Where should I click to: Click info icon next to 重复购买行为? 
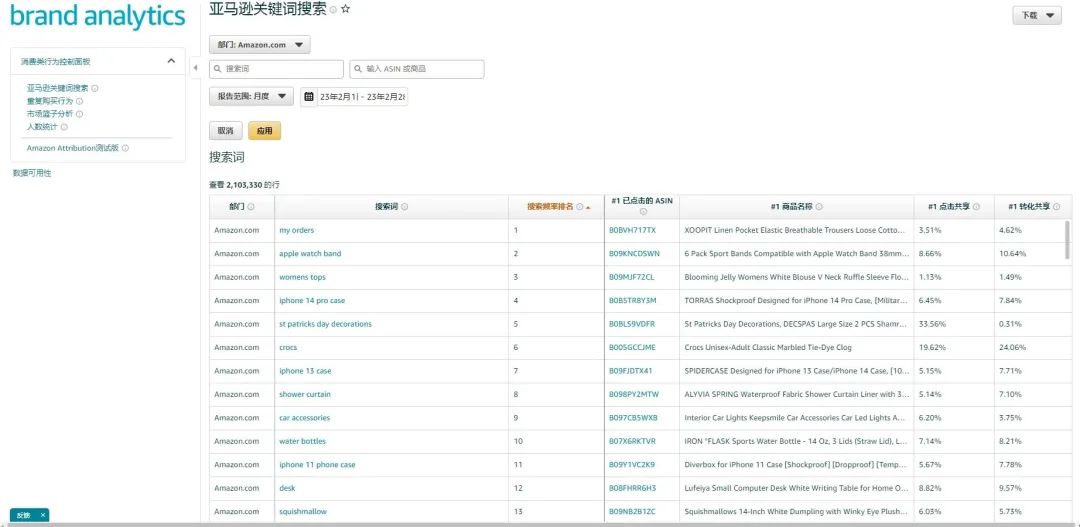coord(80,101)
